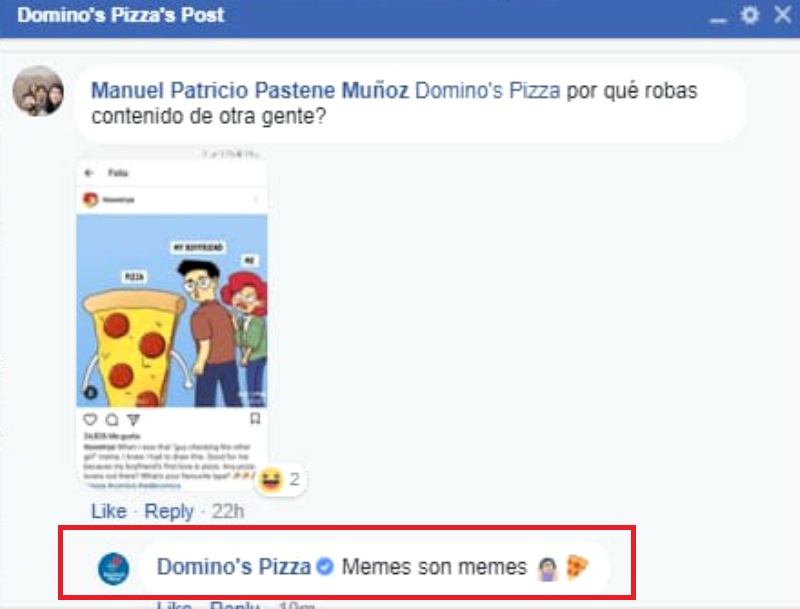Open the laughing reaction emoji counter
The width and height of the screenshot is (800, 609).
281,479
